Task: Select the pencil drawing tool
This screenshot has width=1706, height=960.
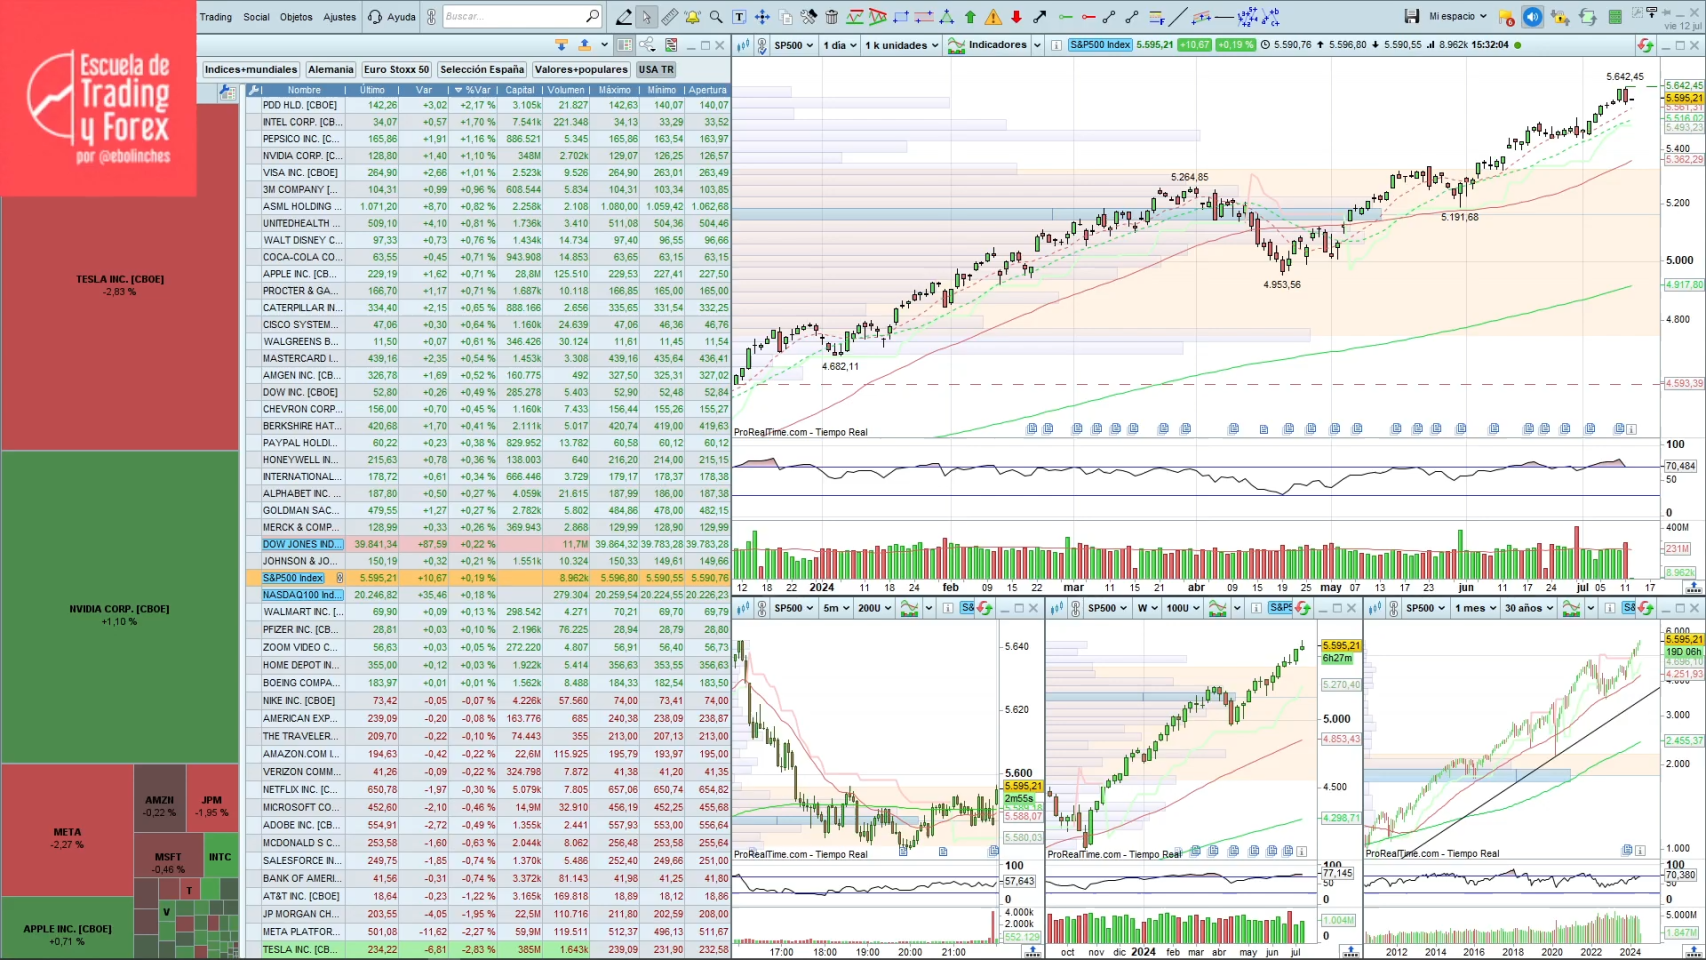Action: click(625, 16)
